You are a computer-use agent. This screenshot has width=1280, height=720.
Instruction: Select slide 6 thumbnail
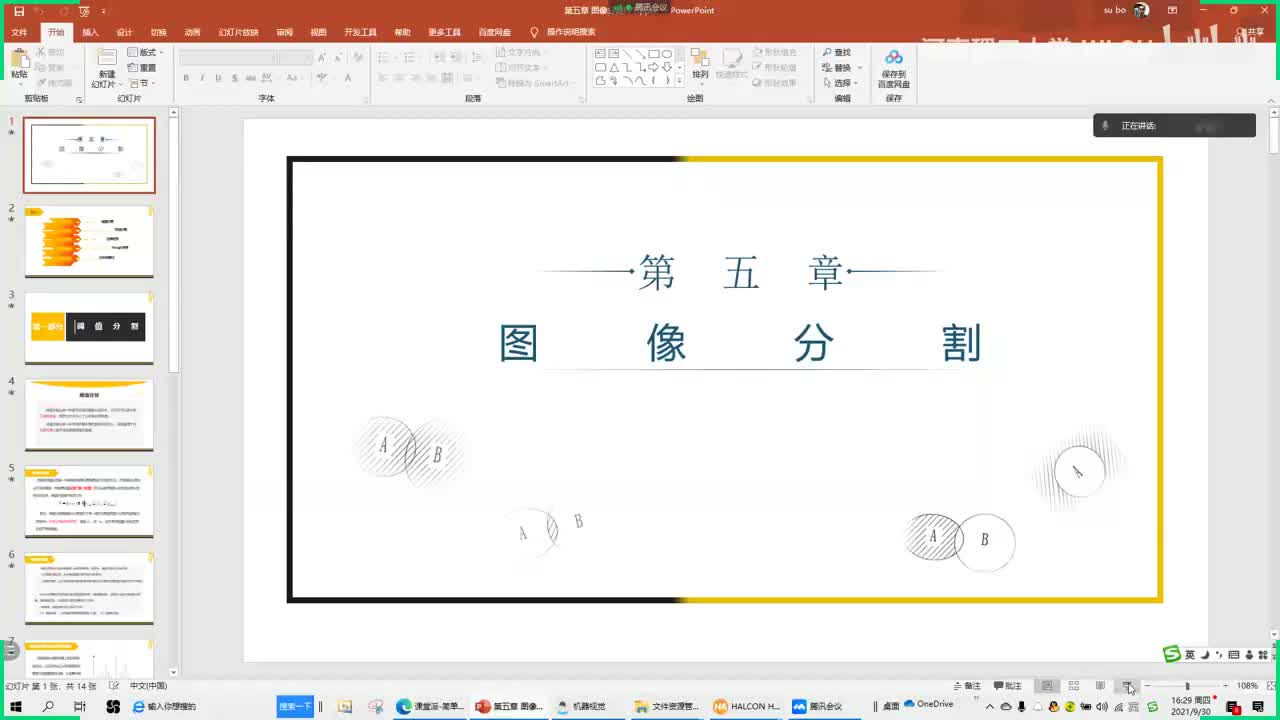click(x=89, y=587)
